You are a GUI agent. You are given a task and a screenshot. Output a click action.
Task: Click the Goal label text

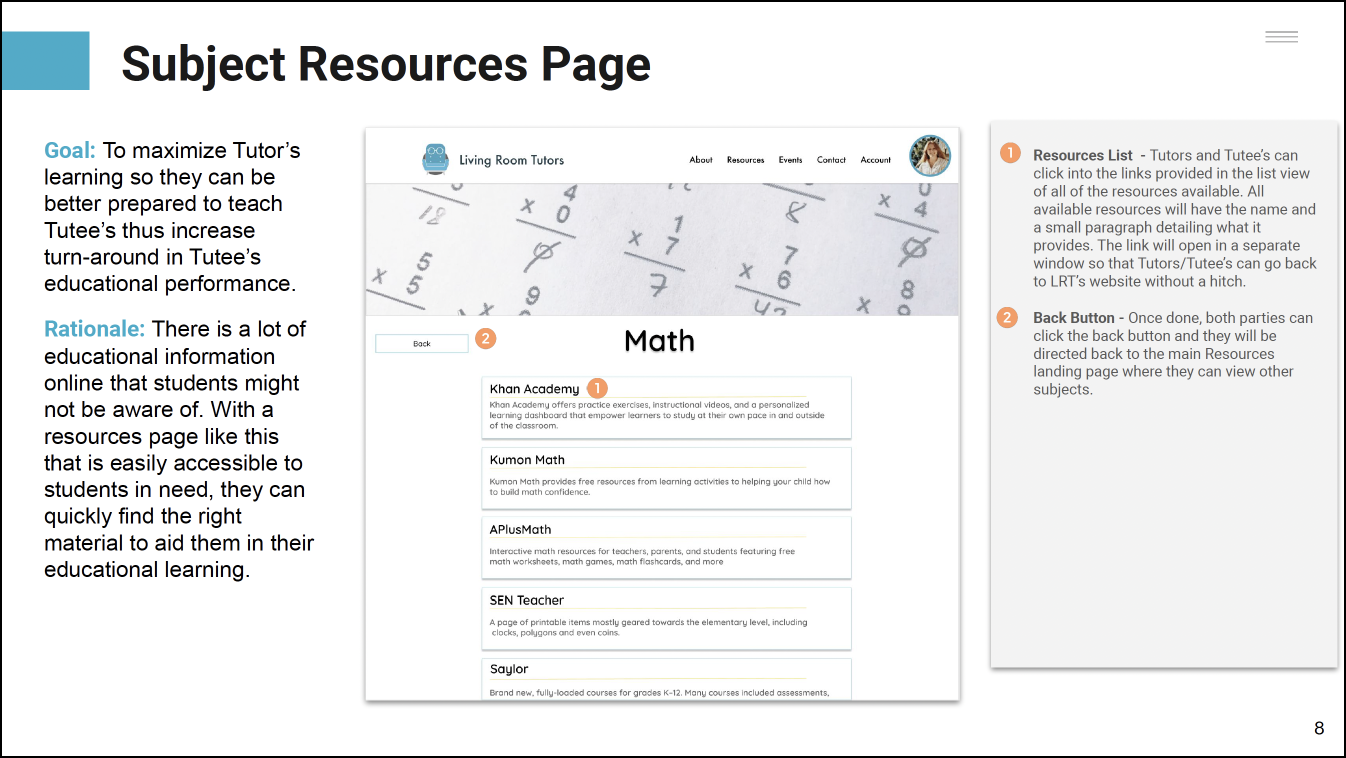click(x=70, y=151)
